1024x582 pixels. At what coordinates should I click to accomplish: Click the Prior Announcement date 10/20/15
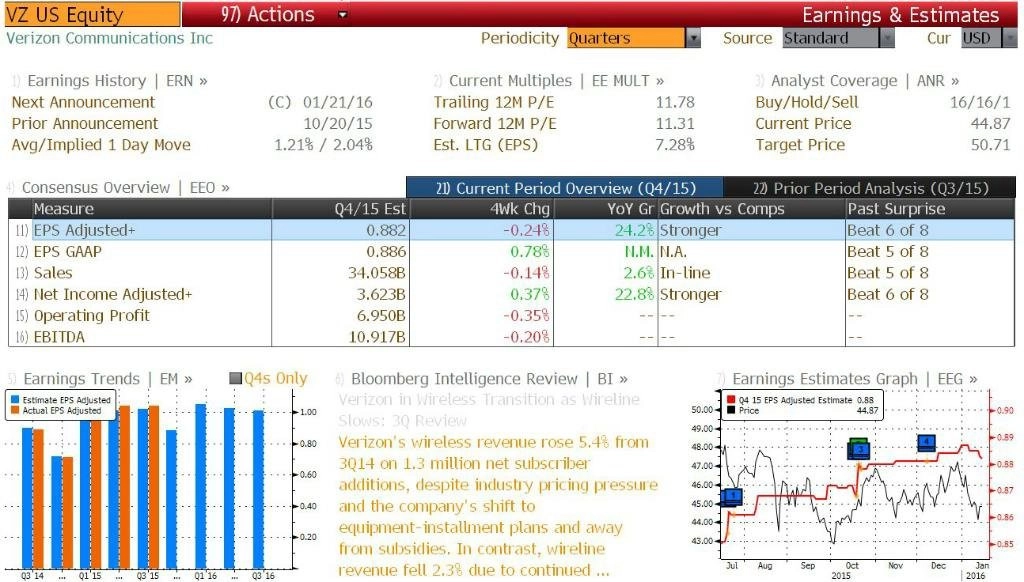click(338, 124)
